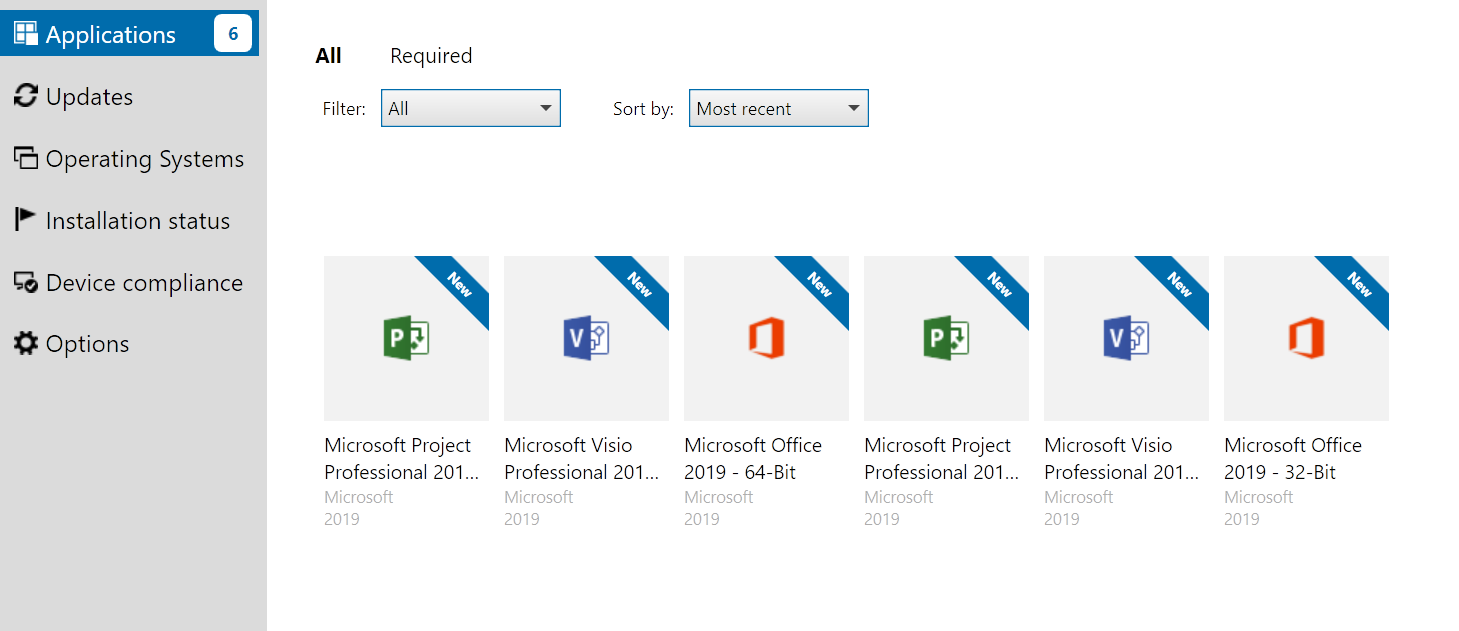This screenshot has height=631, width=1459.
Task: Open the Sort by Most recent dropdown
Action: [x=779, y=108]
